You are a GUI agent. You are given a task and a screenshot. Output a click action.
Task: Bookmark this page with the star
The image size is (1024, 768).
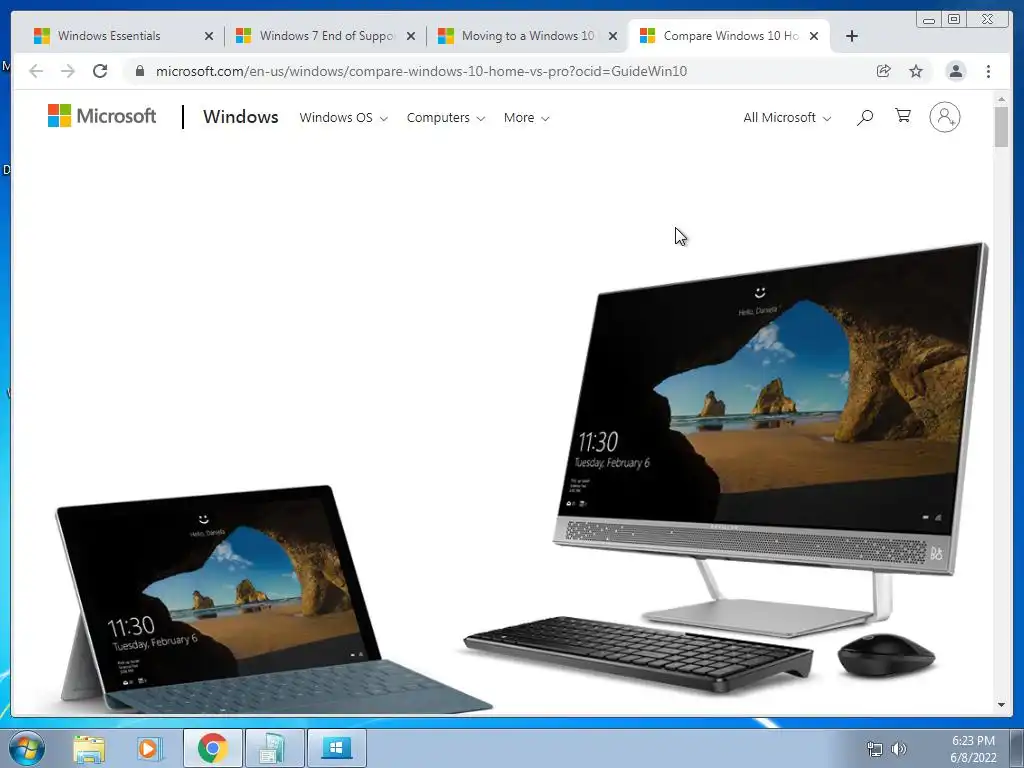[x=916, y=71]
